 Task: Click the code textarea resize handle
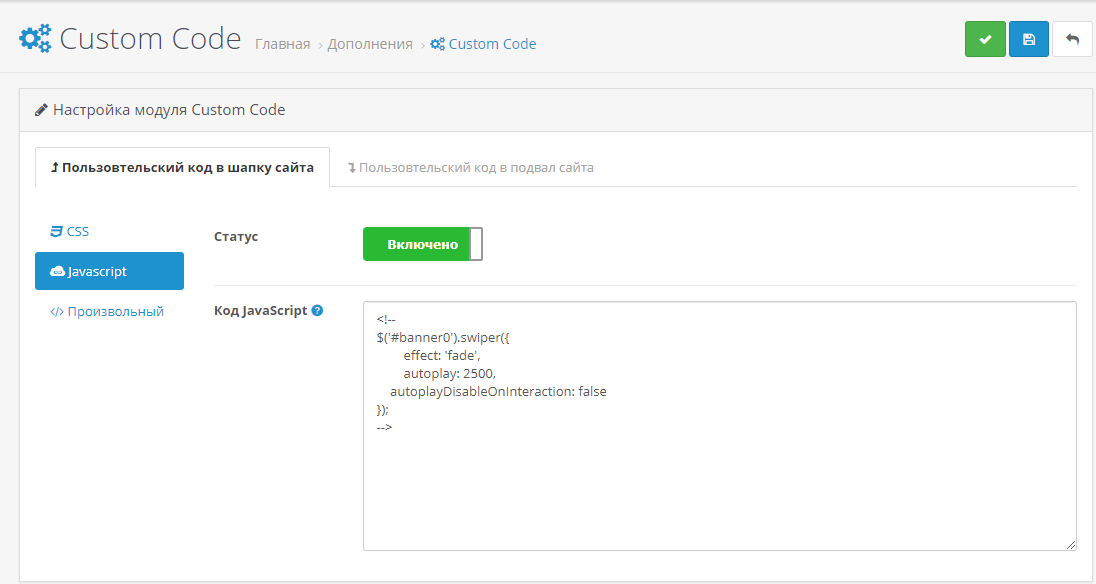click(1071, 545)
